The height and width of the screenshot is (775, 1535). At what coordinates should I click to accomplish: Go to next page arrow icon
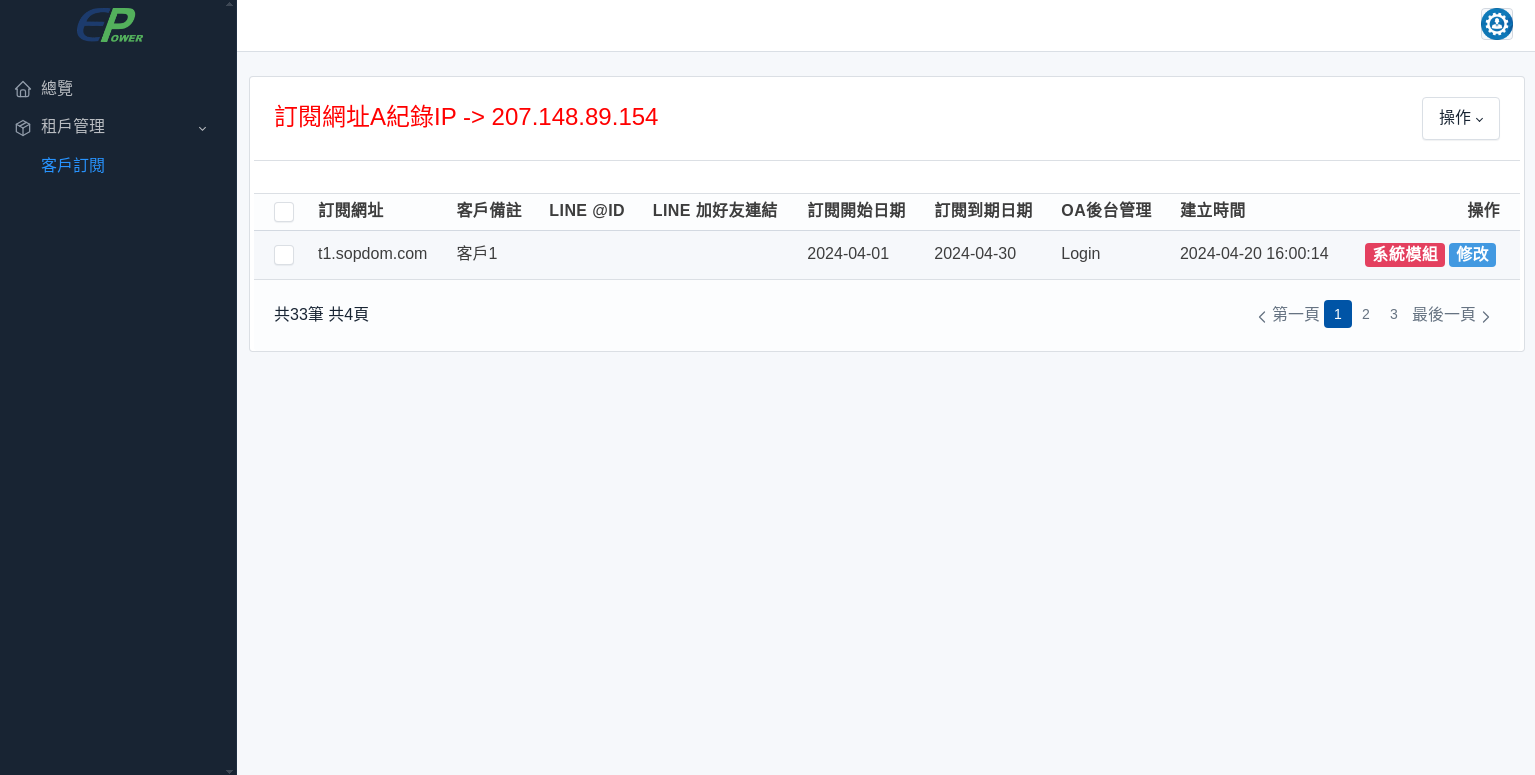coord(1486,316)
